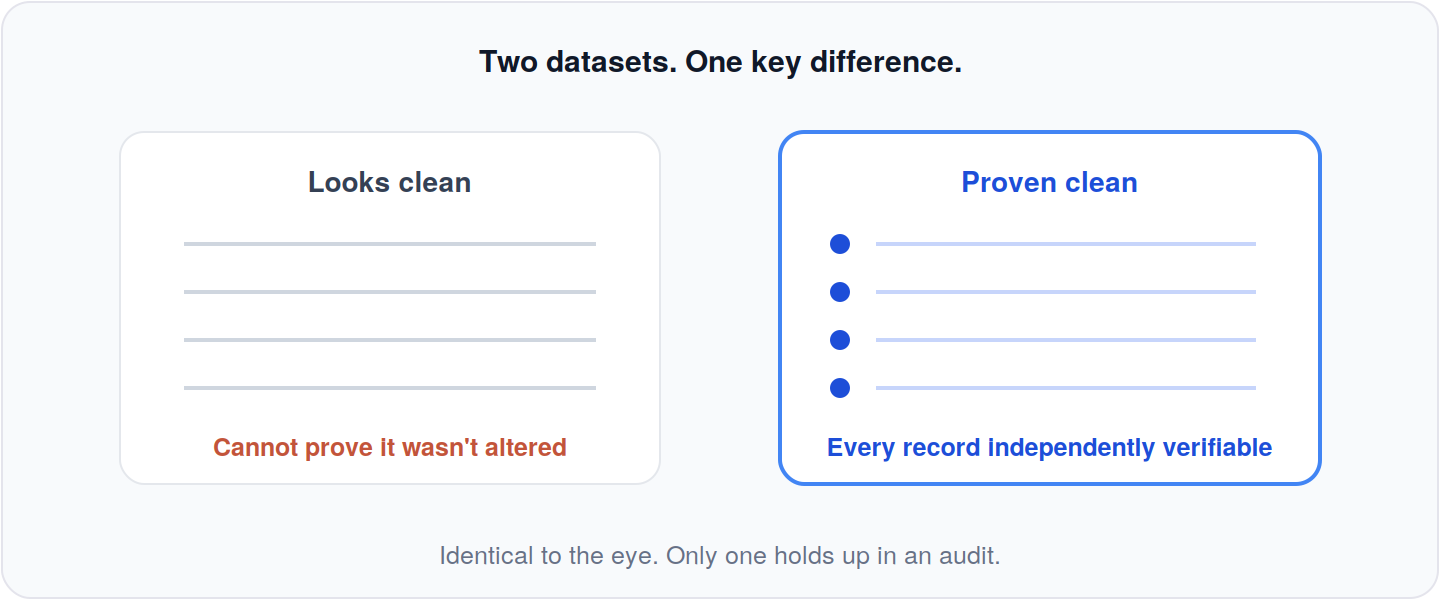Click the second light-blue line in Proven clean

tap(1066, 292)
